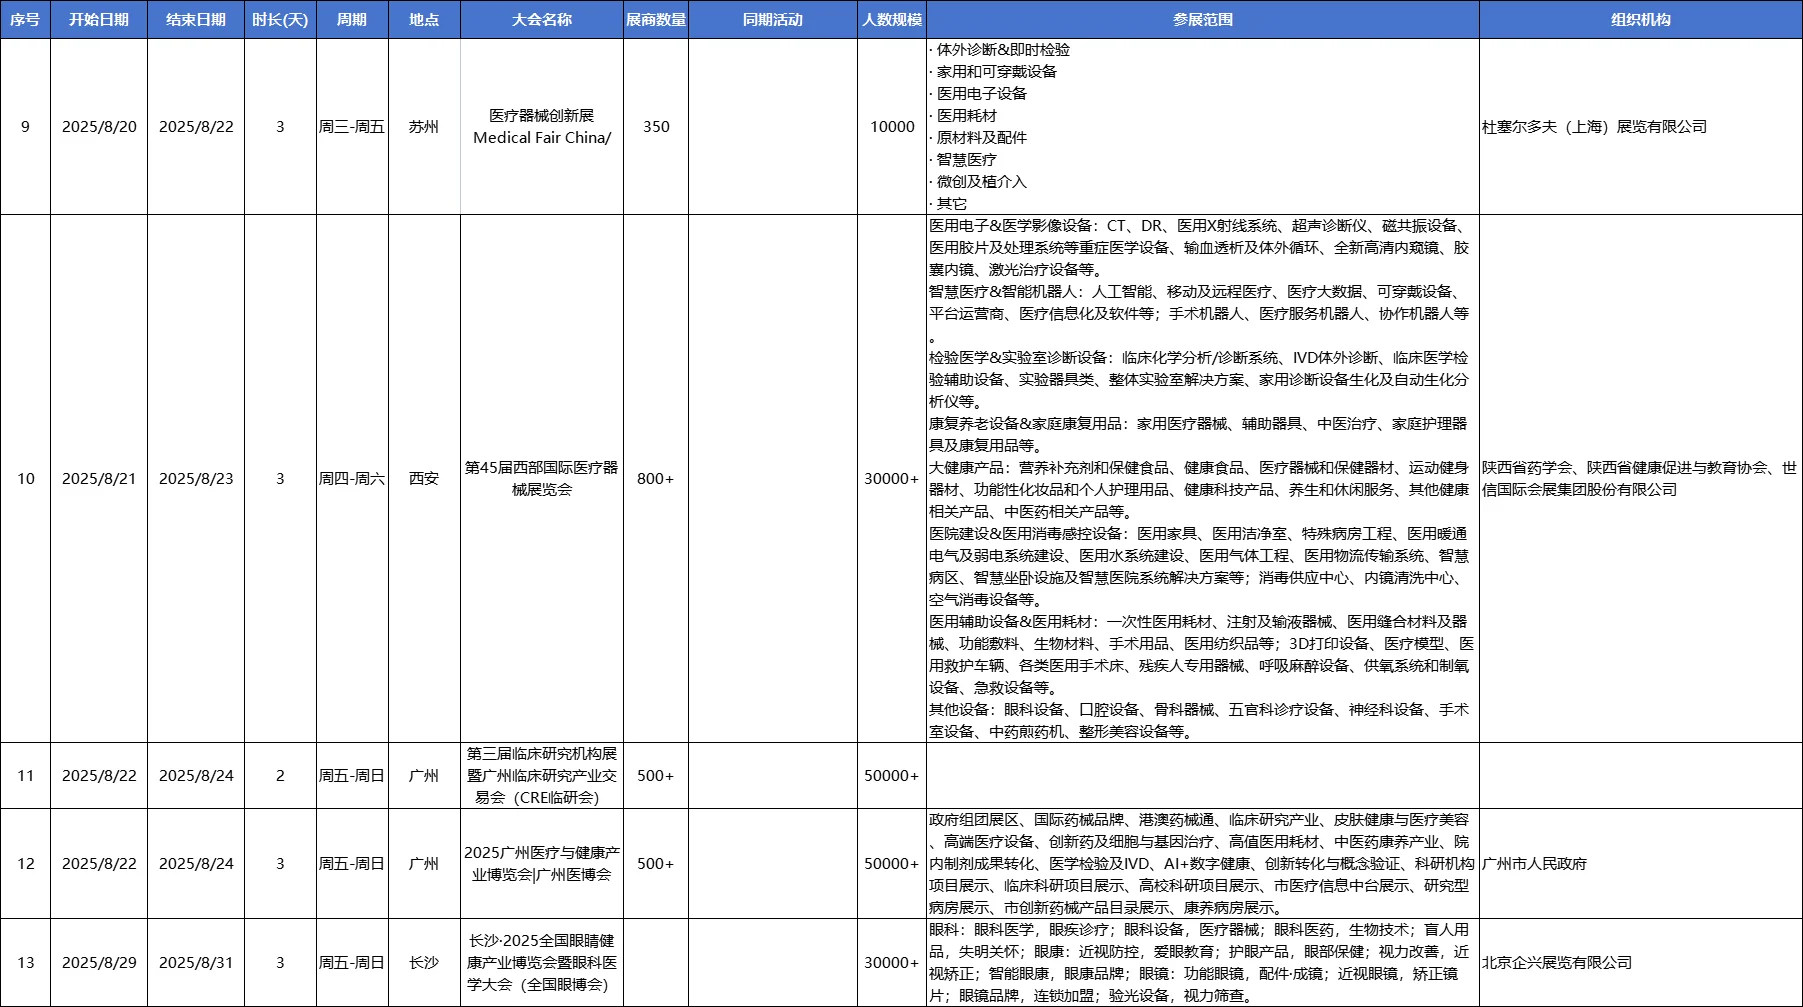Click the 展商数量 column header

point(656,19)
